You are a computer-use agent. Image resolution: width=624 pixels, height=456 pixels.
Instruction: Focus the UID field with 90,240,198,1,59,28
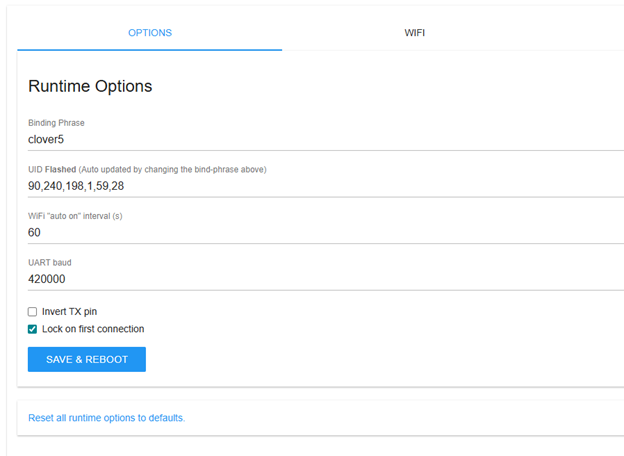point(300,185)
